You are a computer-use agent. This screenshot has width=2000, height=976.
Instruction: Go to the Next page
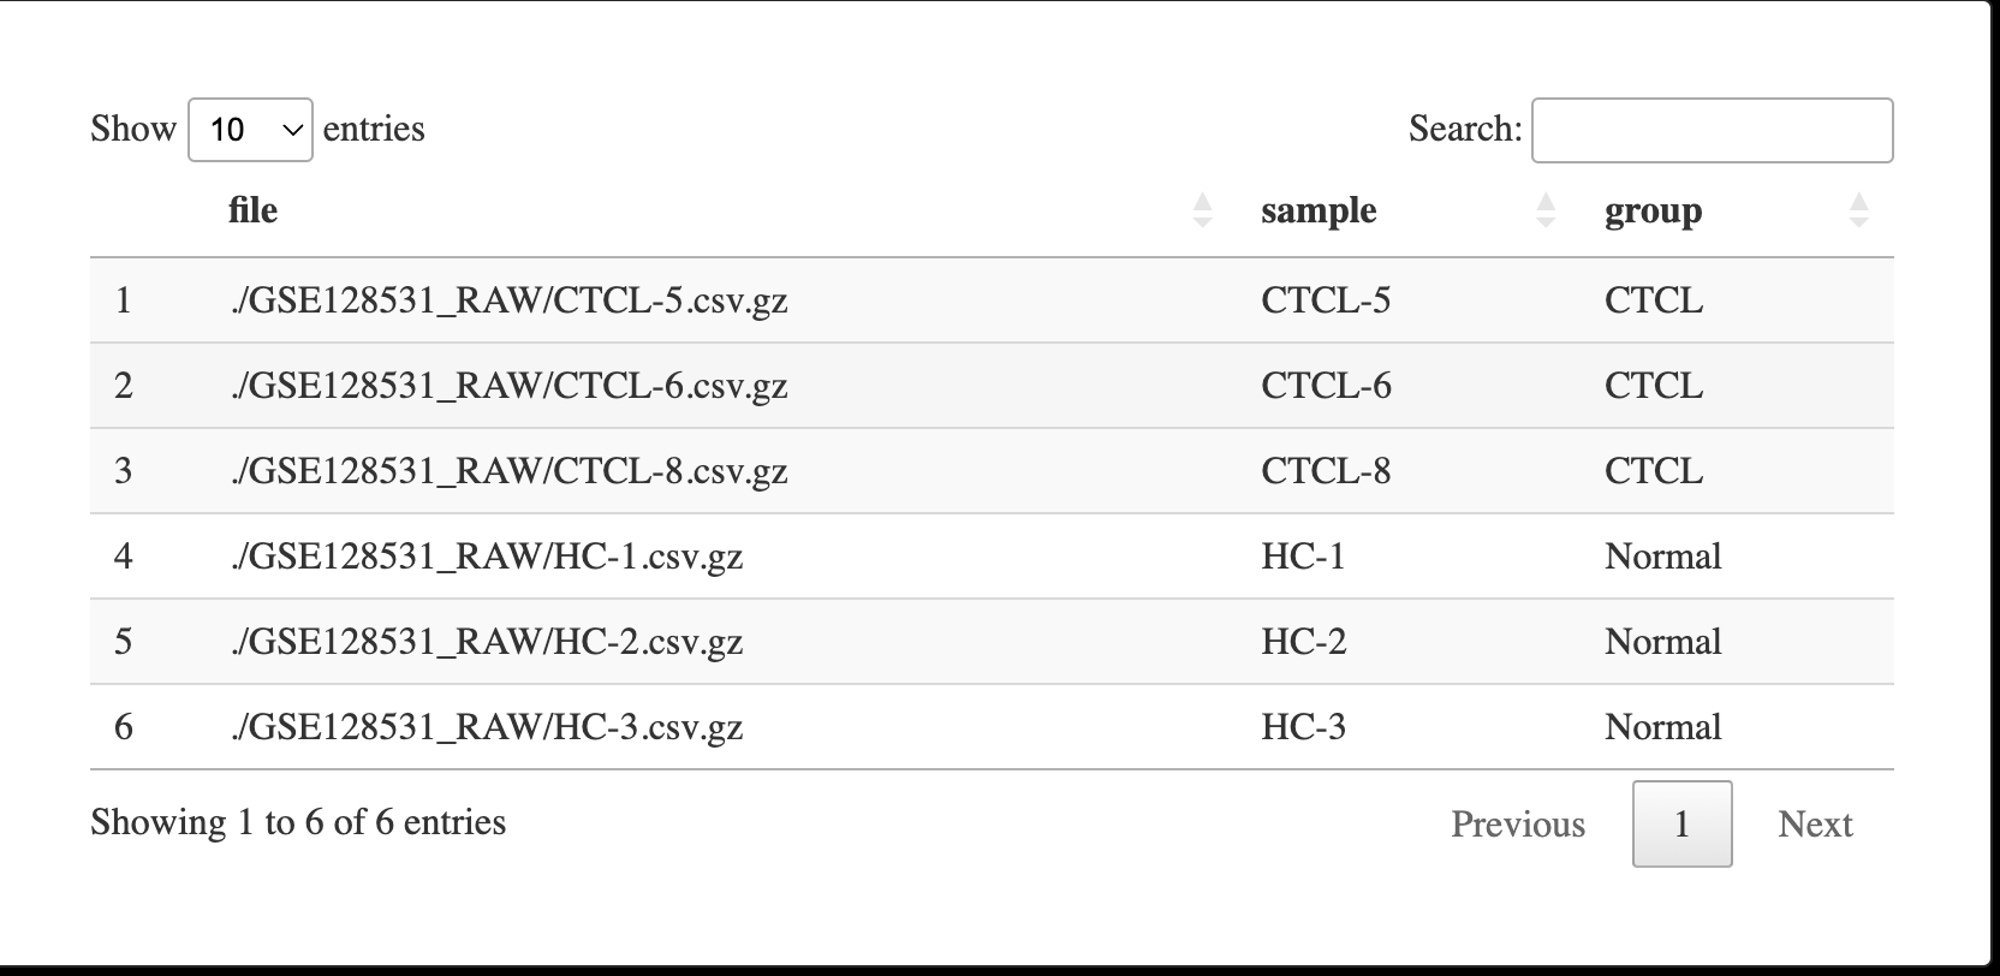coord(1815,824)
